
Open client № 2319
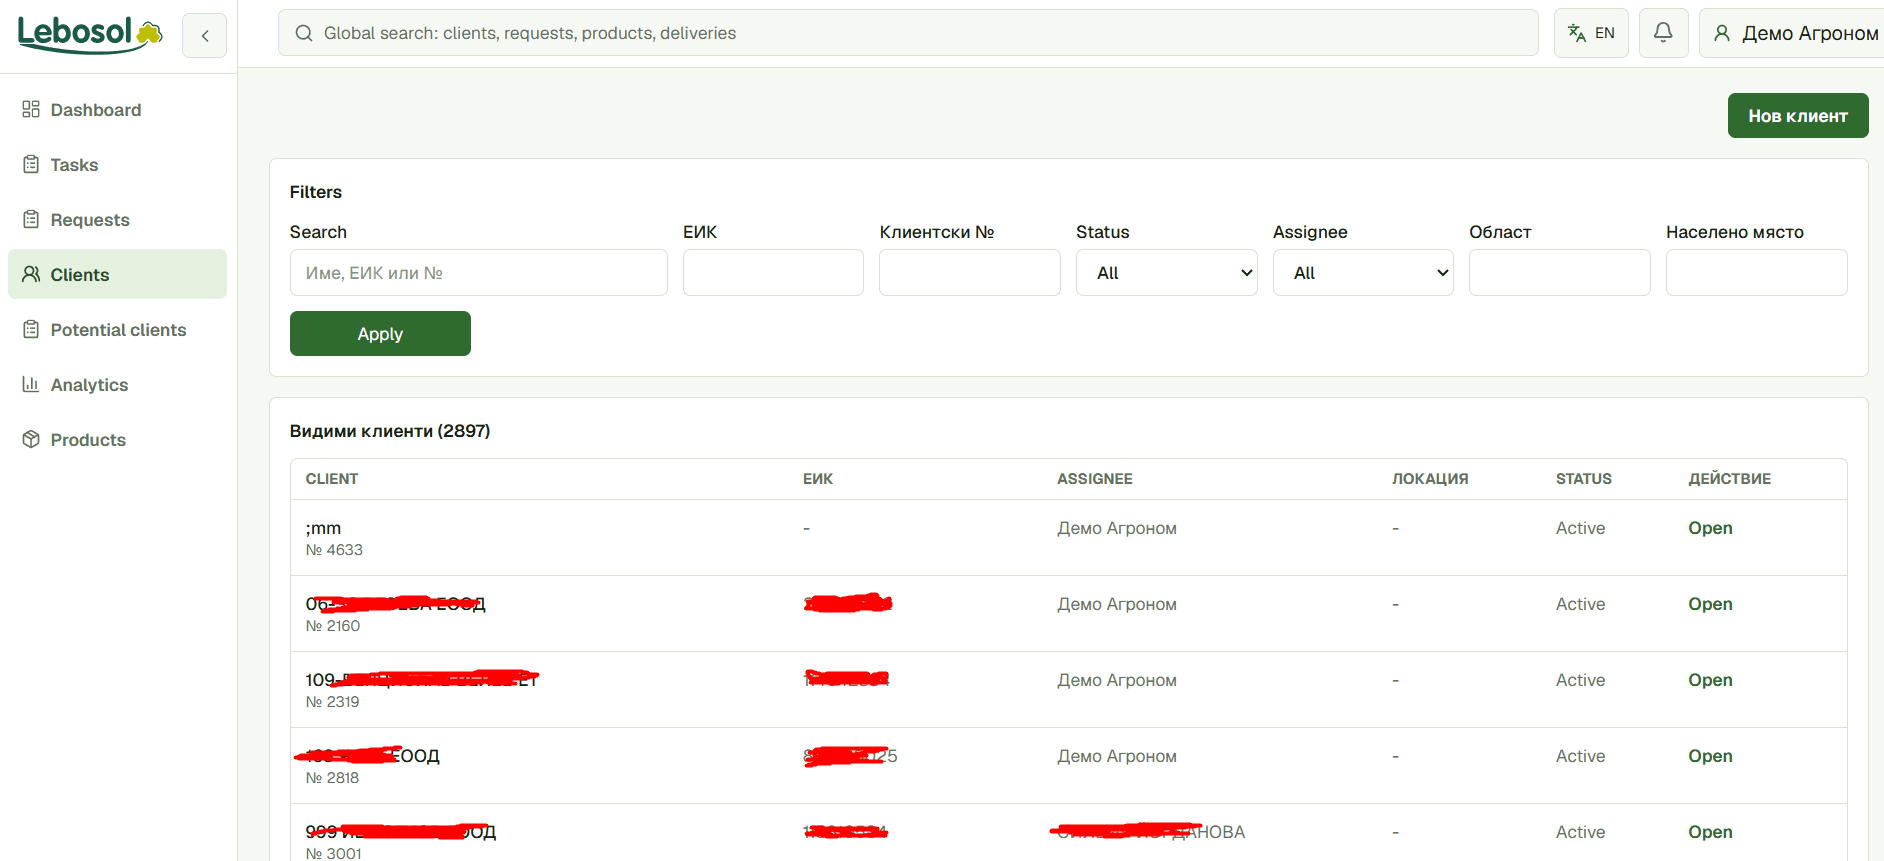click(x=1710, y=680)
